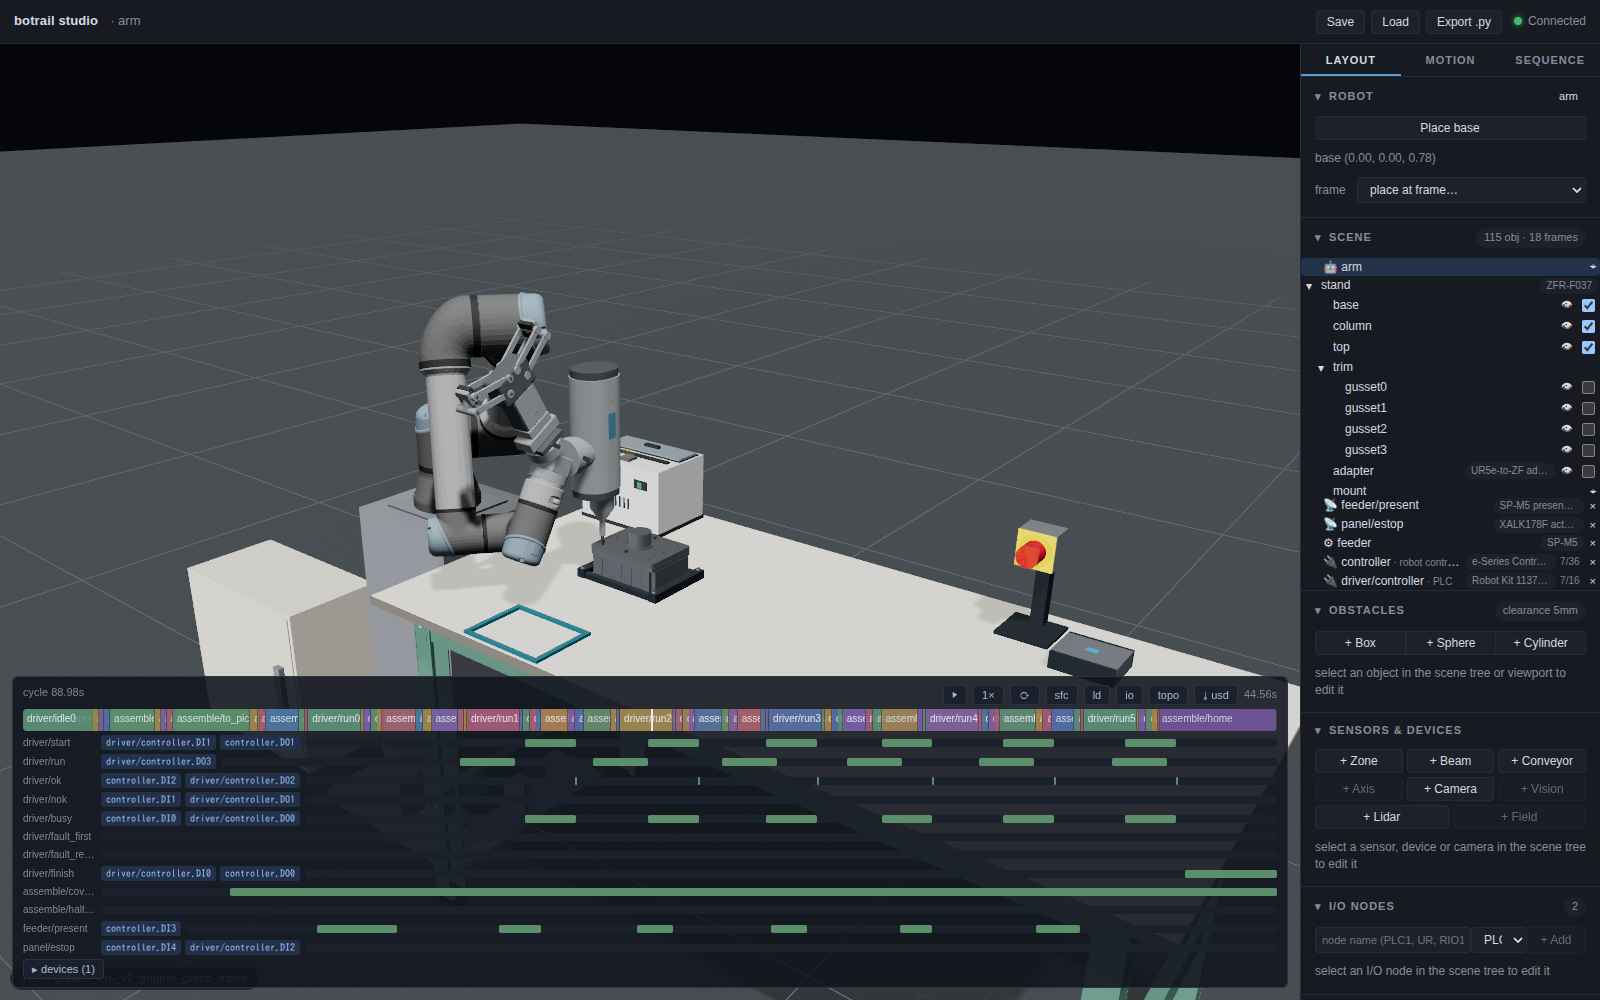Open topo view in timeline toolbar
The height and width of the screenshot is (1000, 1600).
[1168, 695]
